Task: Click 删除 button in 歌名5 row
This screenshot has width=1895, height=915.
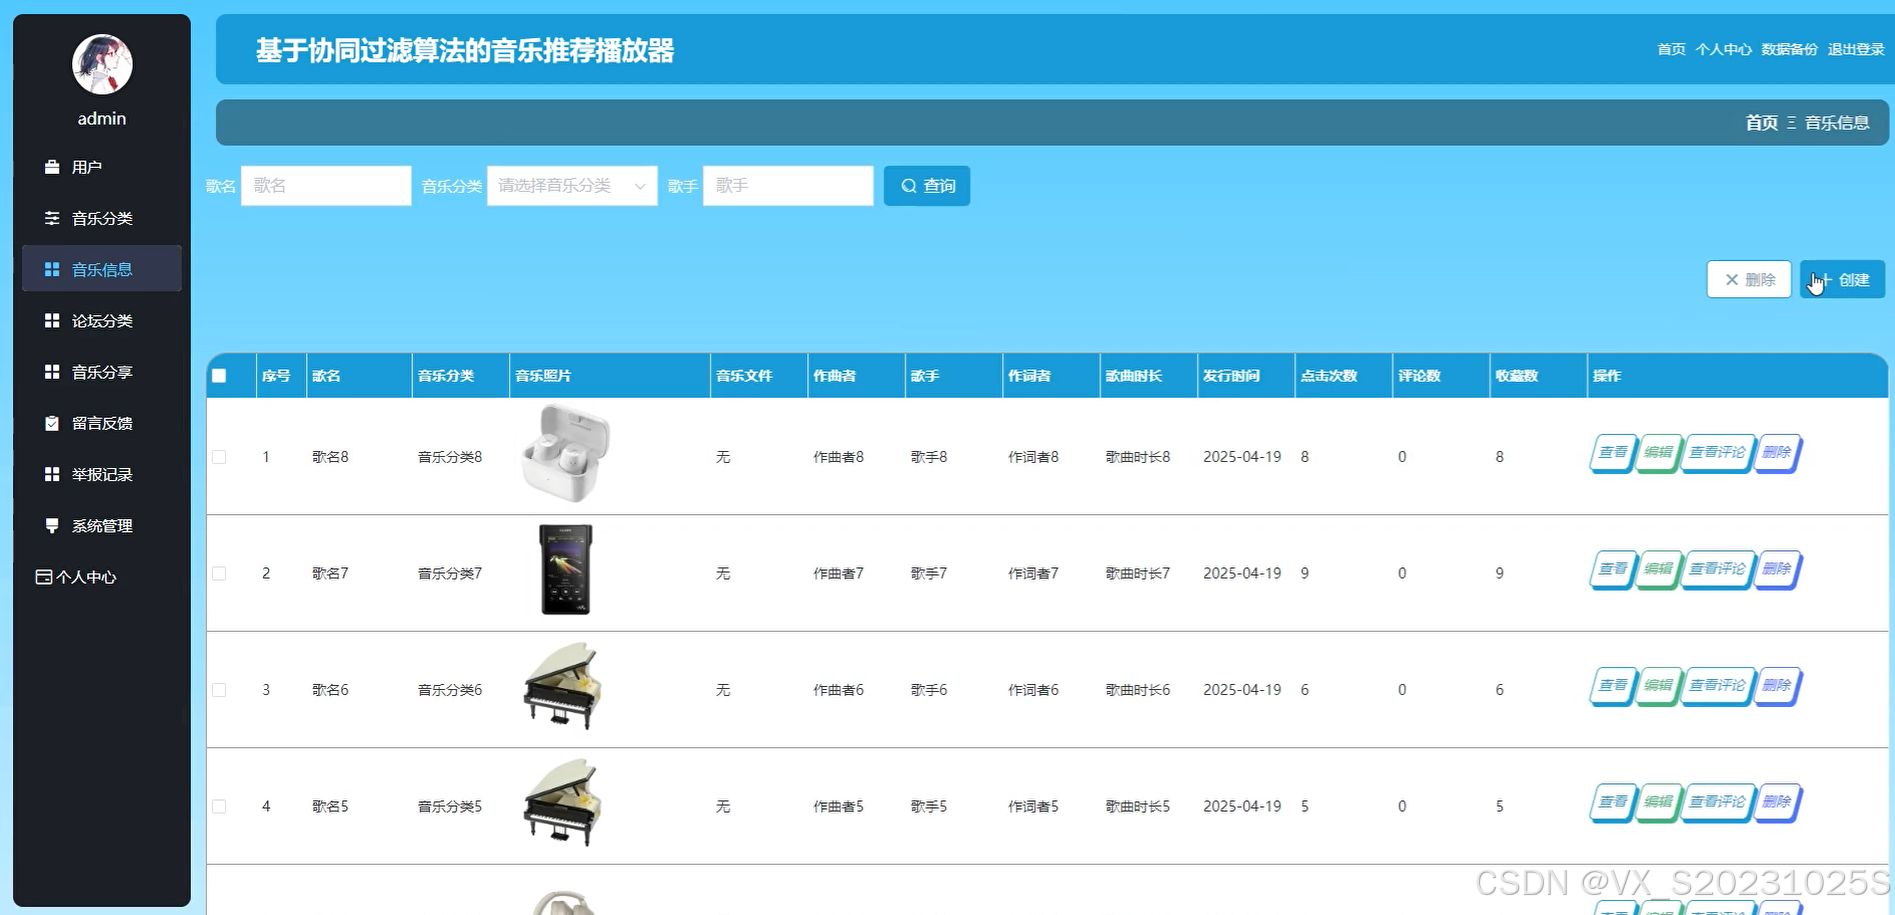Action: (x=1777, y=803)
